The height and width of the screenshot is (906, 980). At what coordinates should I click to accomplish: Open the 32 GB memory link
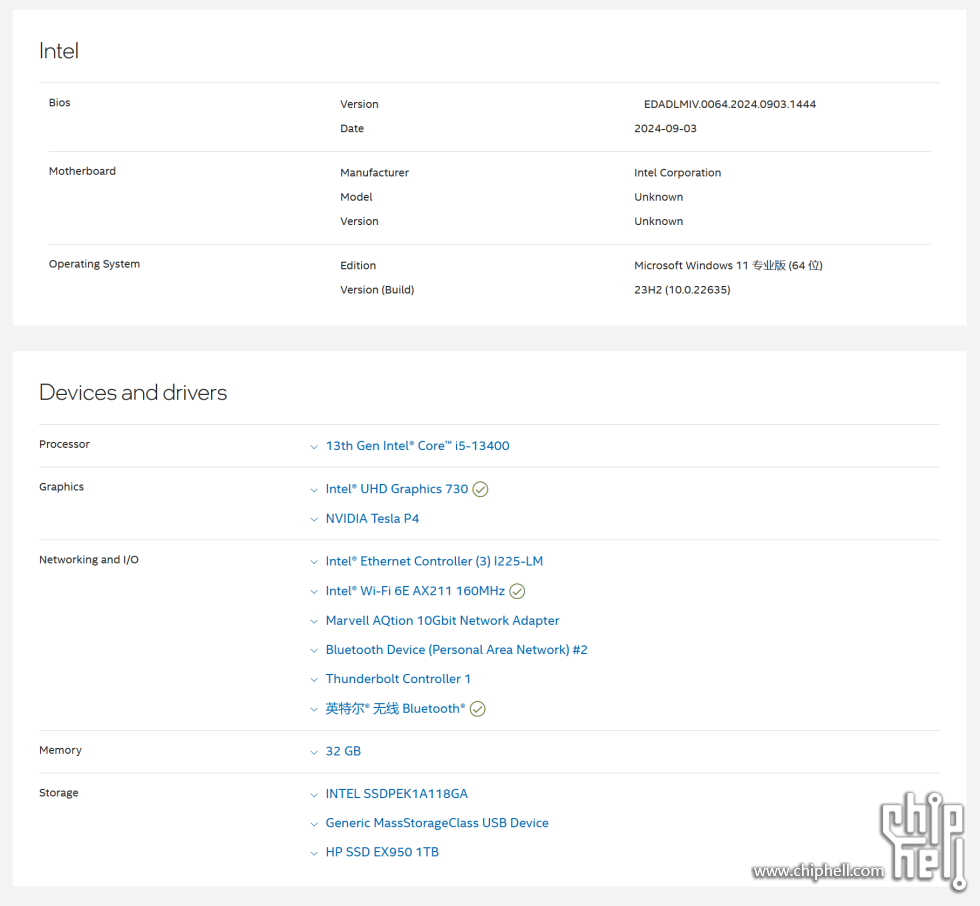(343, 751)
